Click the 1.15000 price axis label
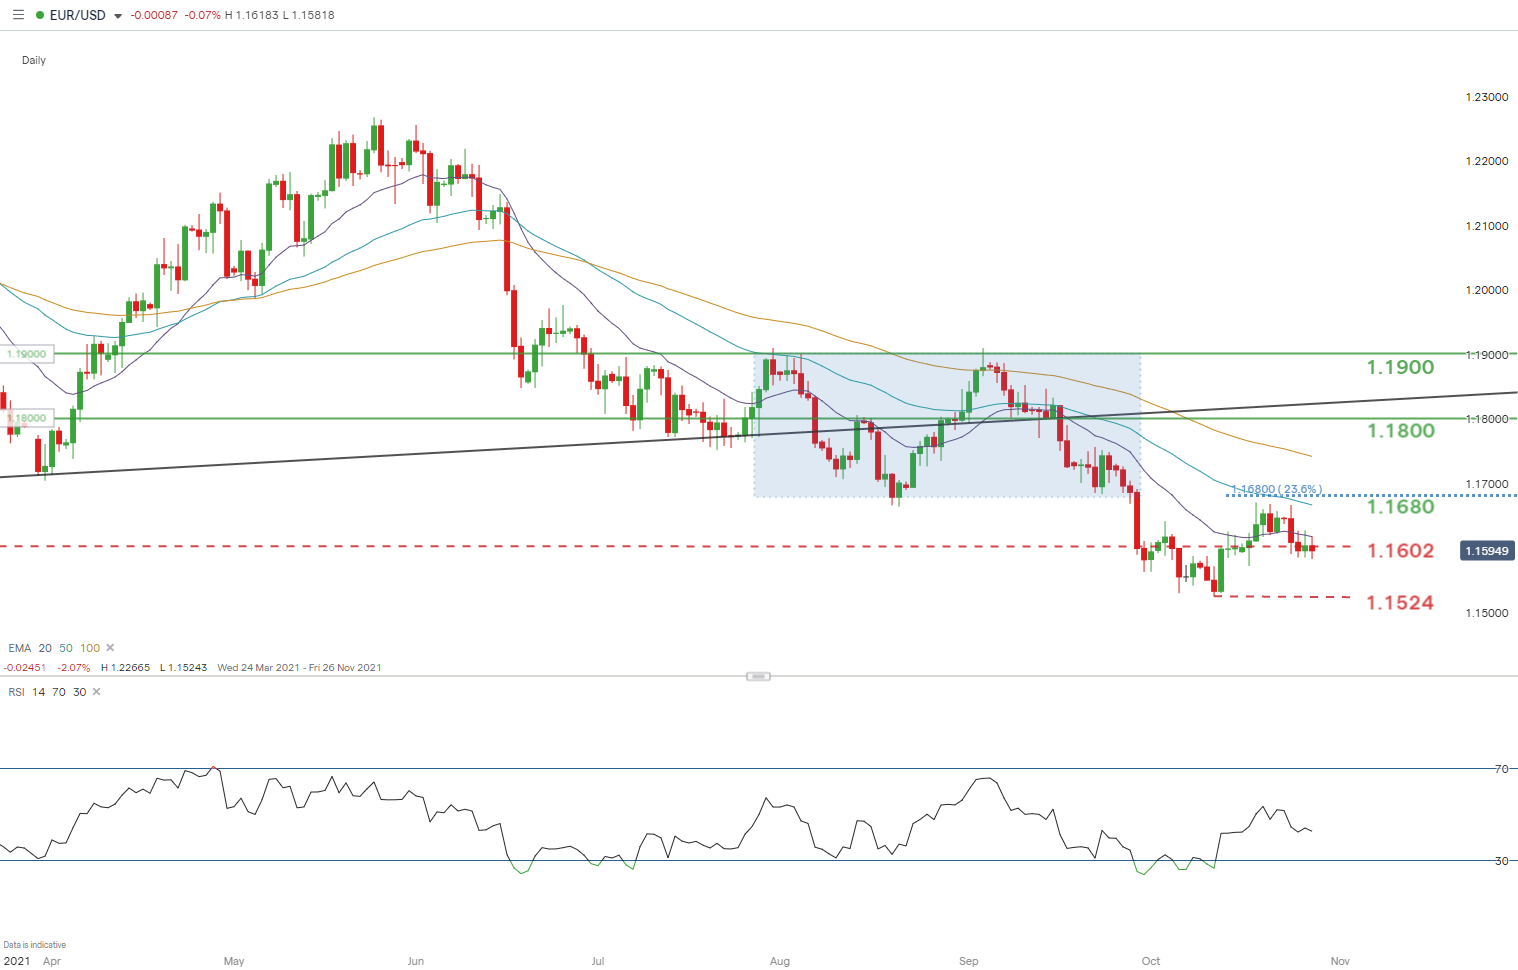 click(1487, 613)
